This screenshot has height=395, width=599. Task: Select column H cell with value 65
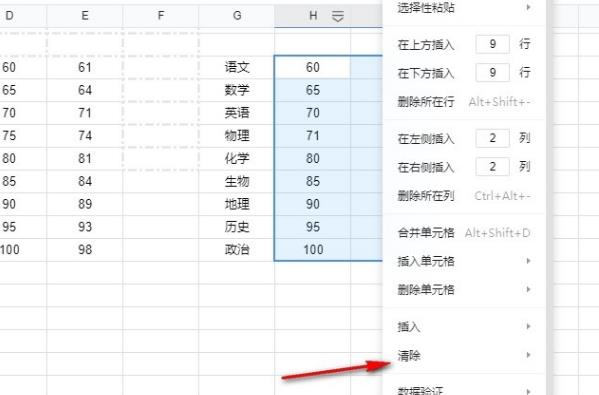[x=313, y=90]
